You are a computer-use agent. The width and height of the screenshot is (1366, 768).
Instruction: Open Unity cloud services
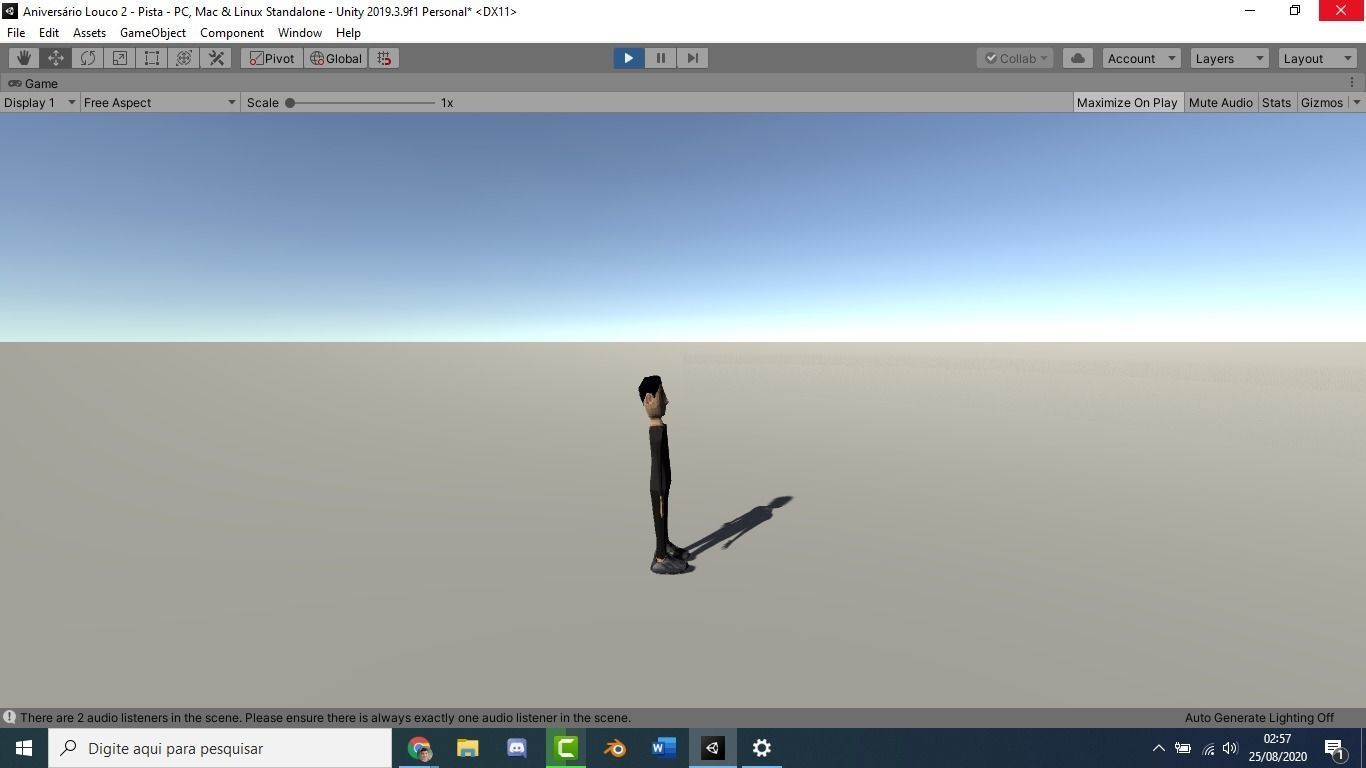click(1078, 58)
